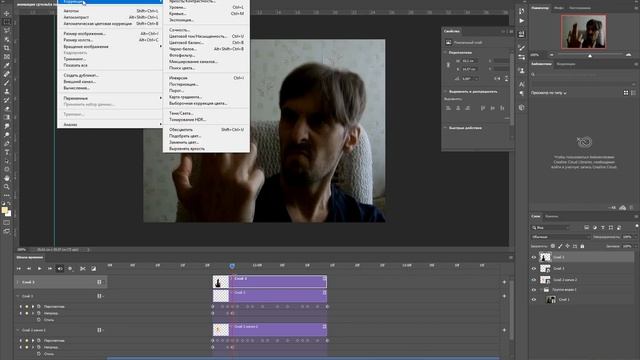Toggle the layer filter on/off switch

(636, 227)
